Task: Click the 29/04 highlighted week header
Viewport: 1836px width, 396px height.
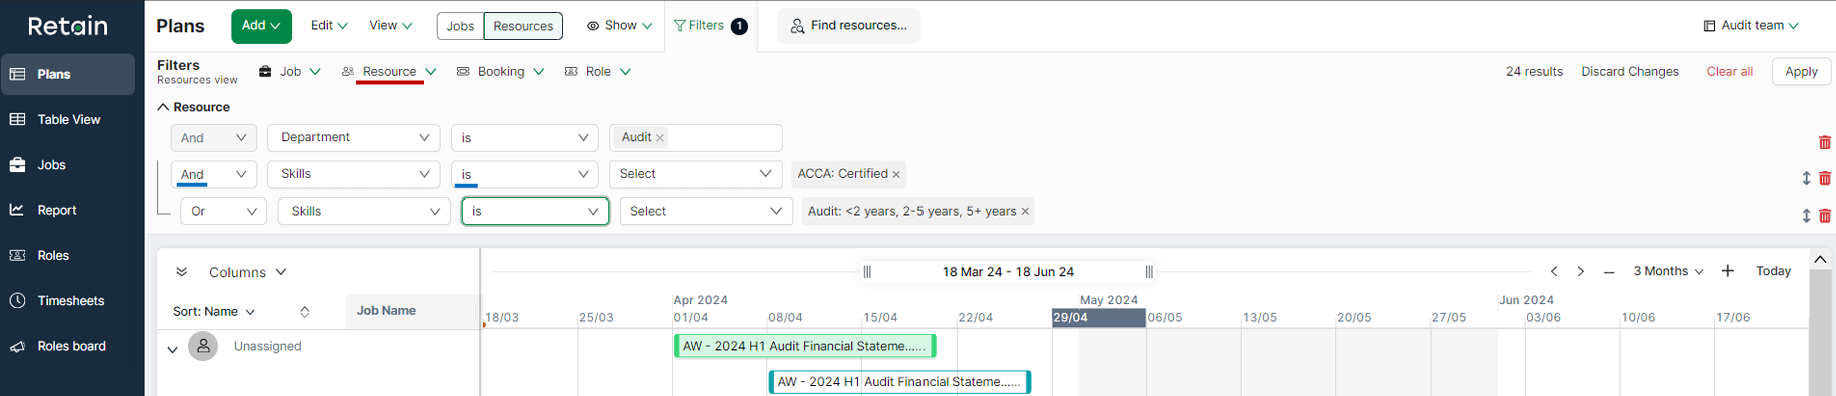Action: (1098, 318)
